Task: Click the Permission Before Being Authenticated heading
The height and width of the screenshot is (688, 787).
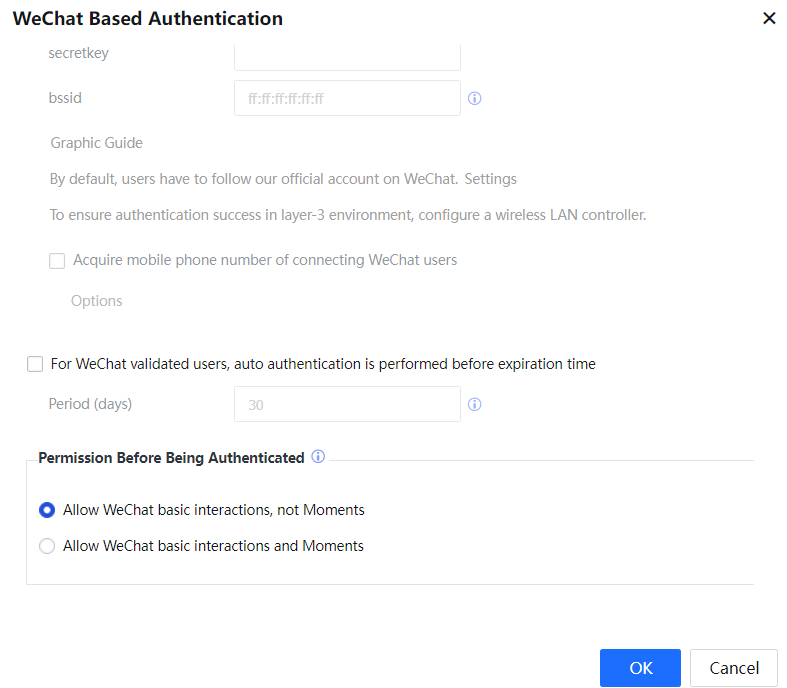Action: coord(171,458)
